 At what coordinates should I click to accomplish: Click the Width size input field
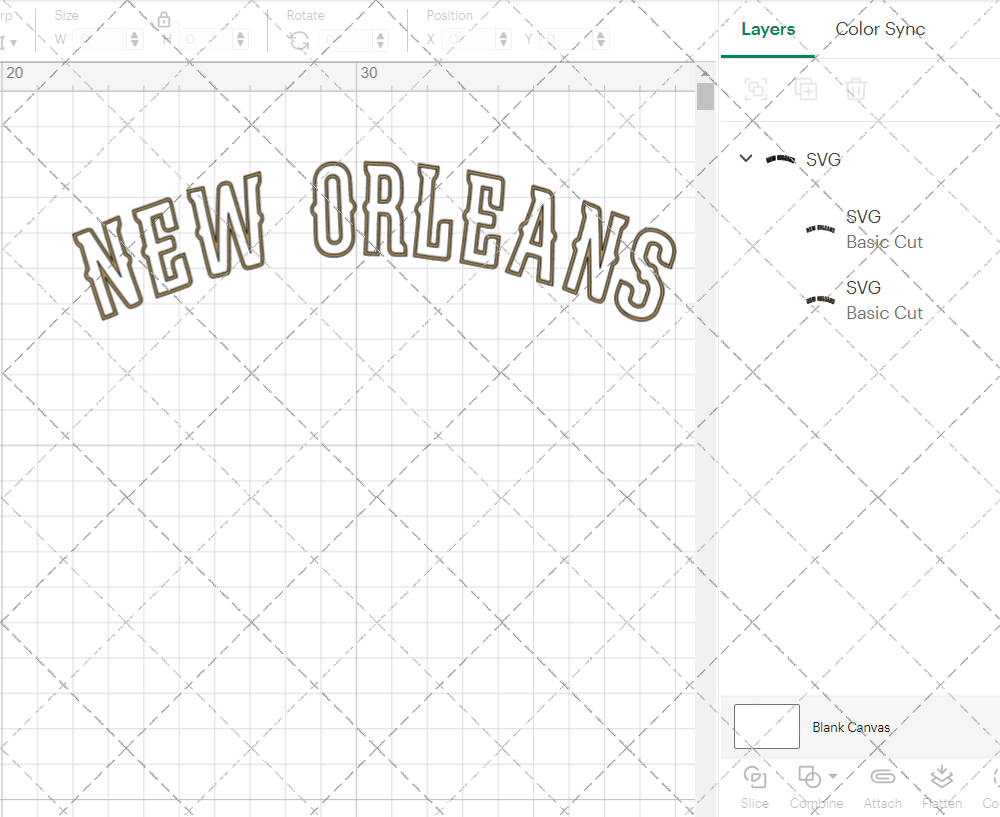click(x=100, y=40)
